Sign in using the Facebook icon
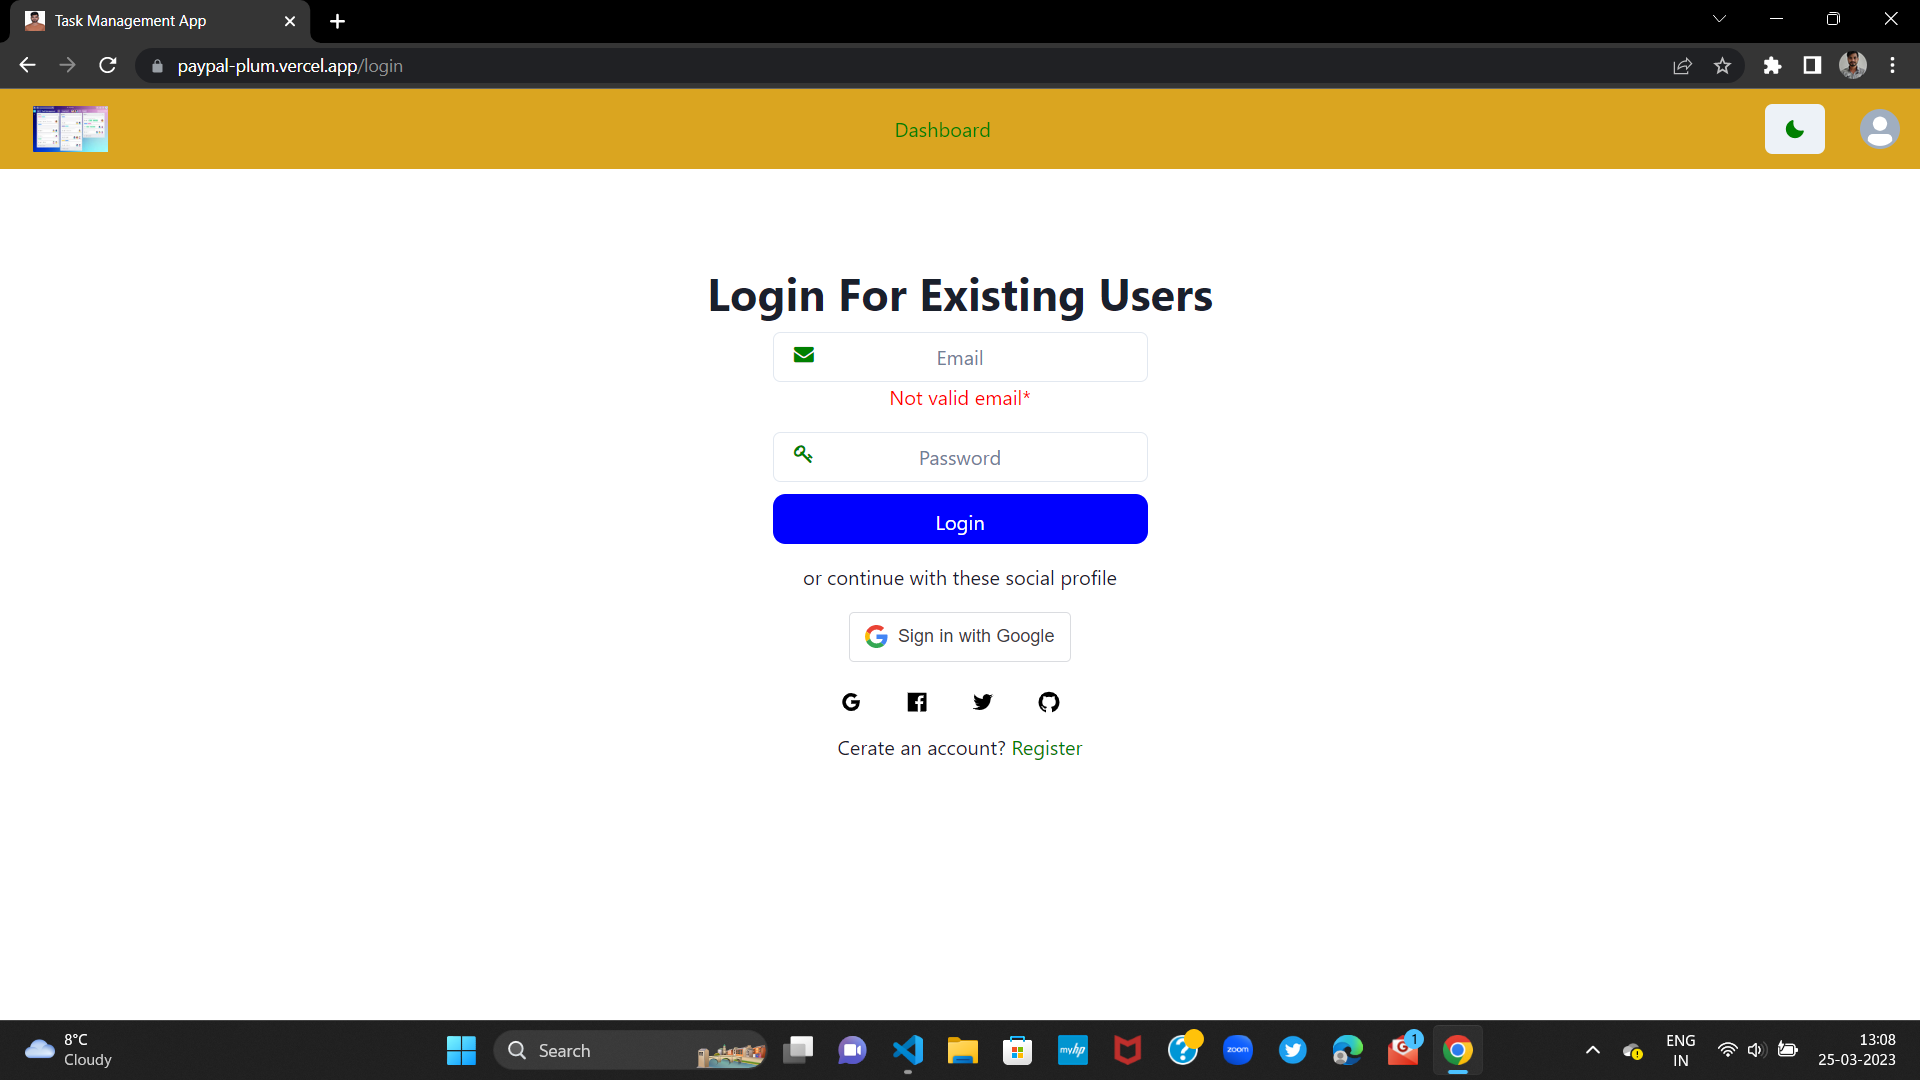Screen dimensions: 1920x1080 point(917,702)
